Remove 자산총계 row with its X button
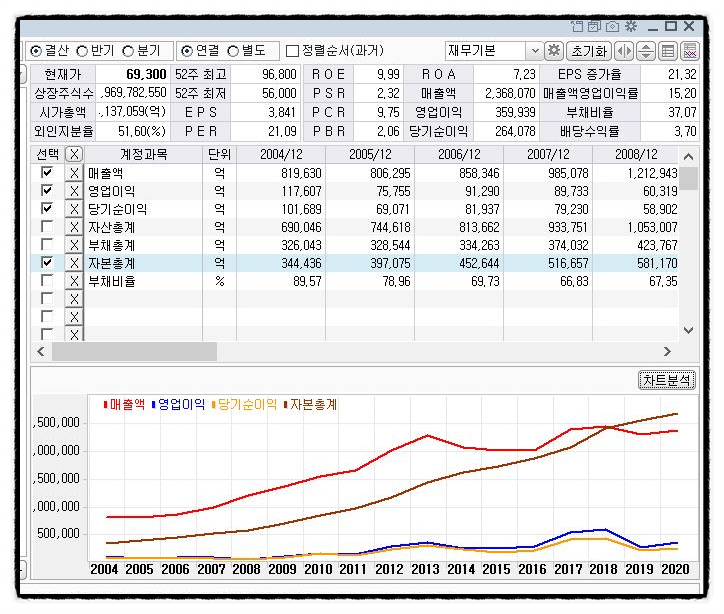 click(x=74, y=227)
